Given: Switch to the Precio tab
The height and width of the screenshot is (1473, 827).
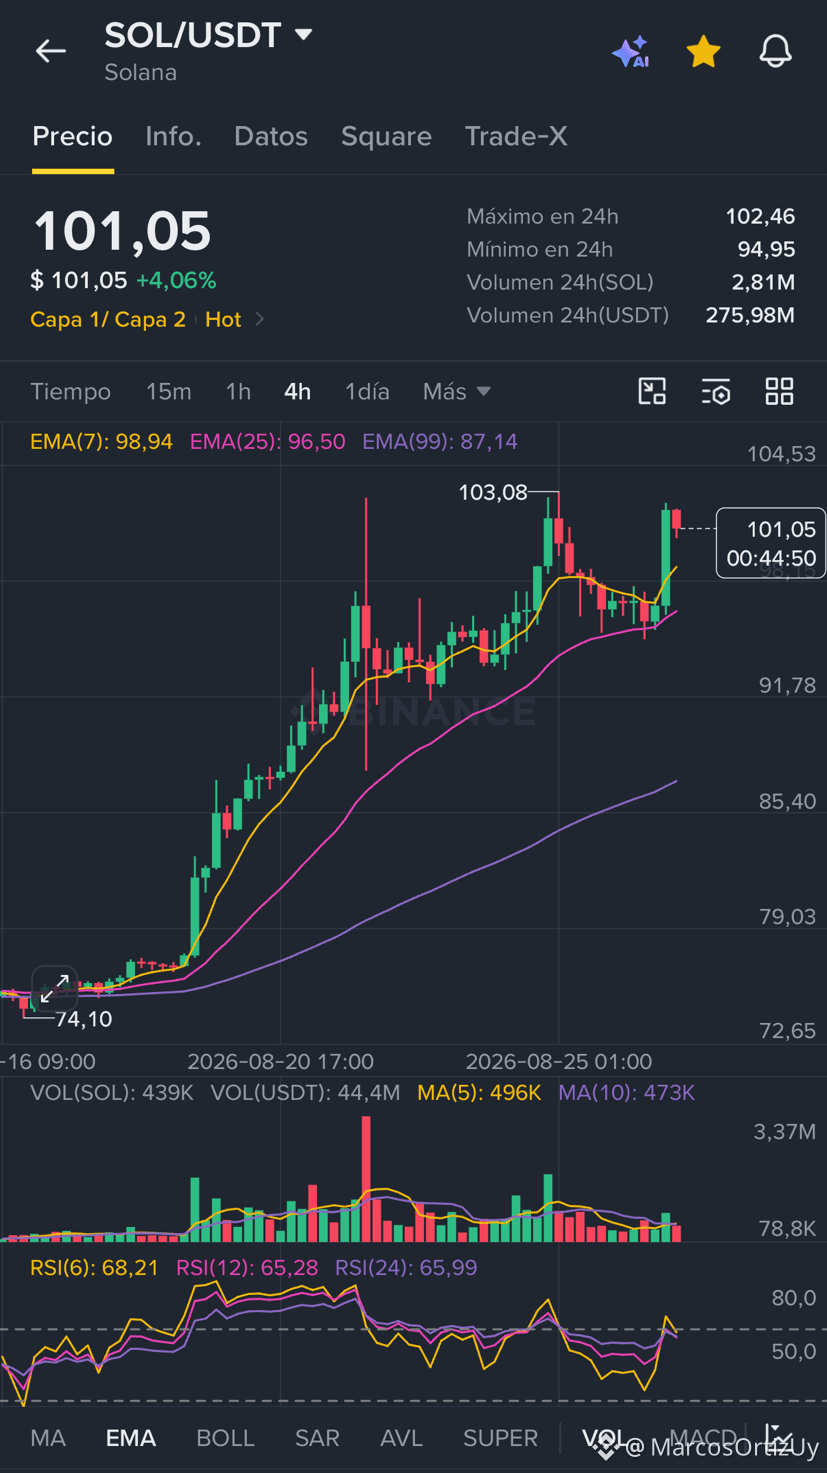Looking at the screenshot, I should [72, 136].
